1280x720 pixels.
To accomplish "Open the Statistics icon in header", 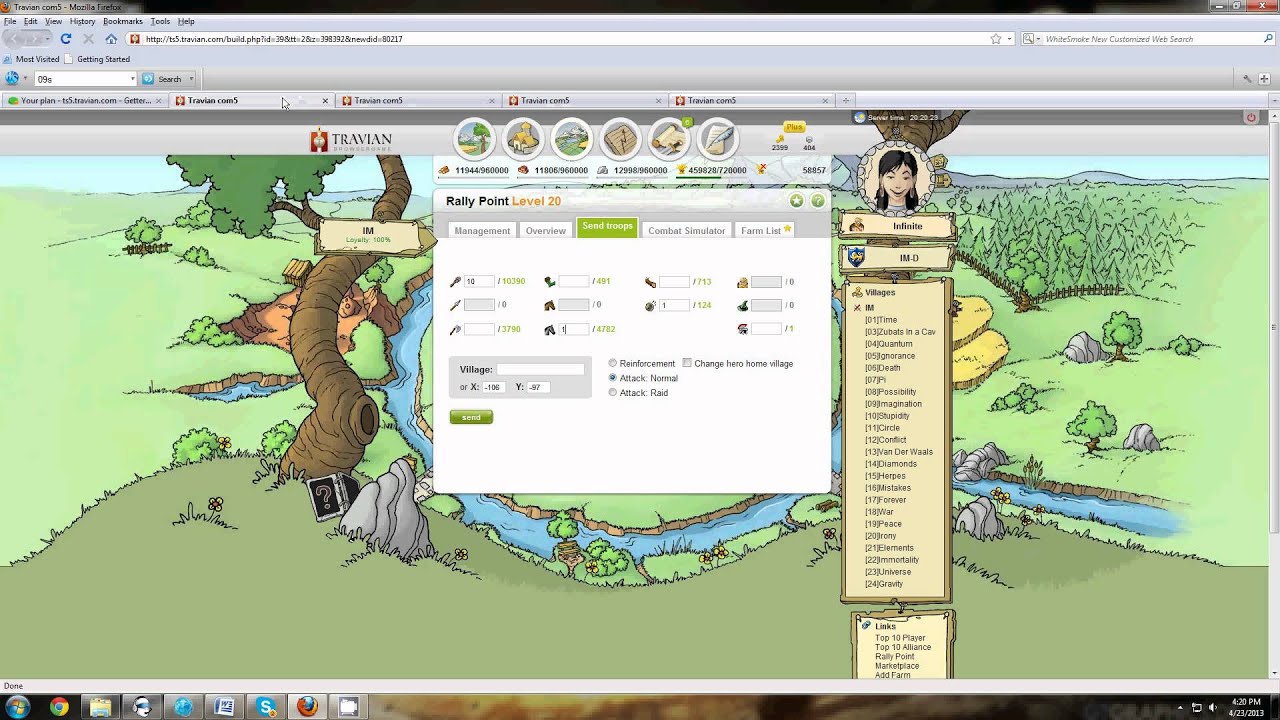I will 621,140.
